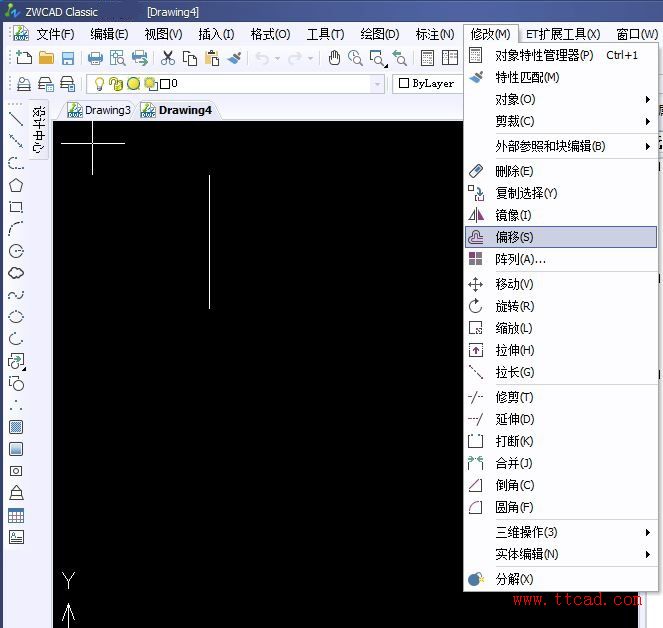Choose 分解(X) explode menu item
This screenshot has height=628, width=663.
[x=561, y=579]
